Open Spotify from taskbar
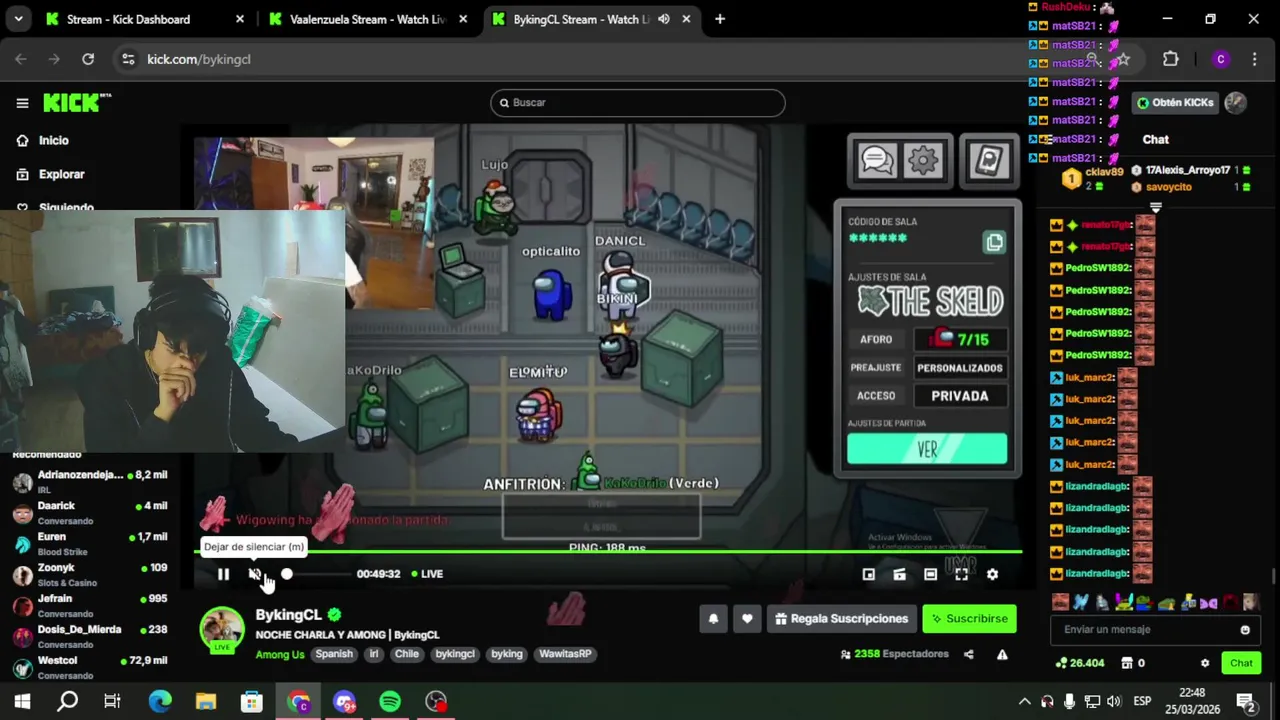Screen dimensions: 1280x720 (390, 701)
